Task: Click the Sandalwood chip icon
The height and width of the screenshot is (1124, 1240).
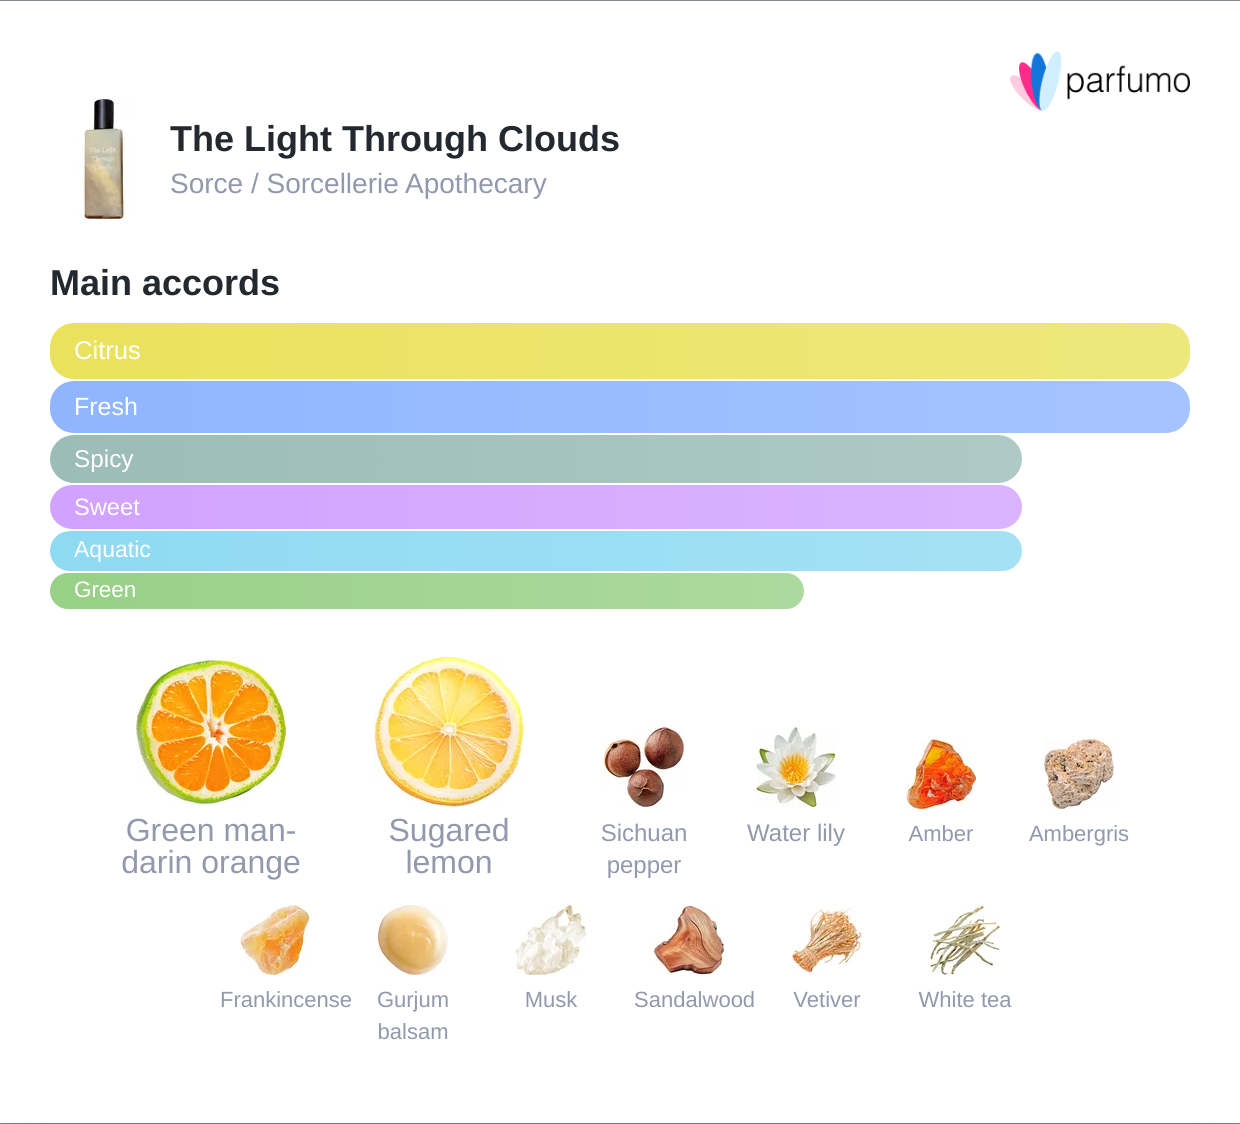Action: tap(690, 940)
